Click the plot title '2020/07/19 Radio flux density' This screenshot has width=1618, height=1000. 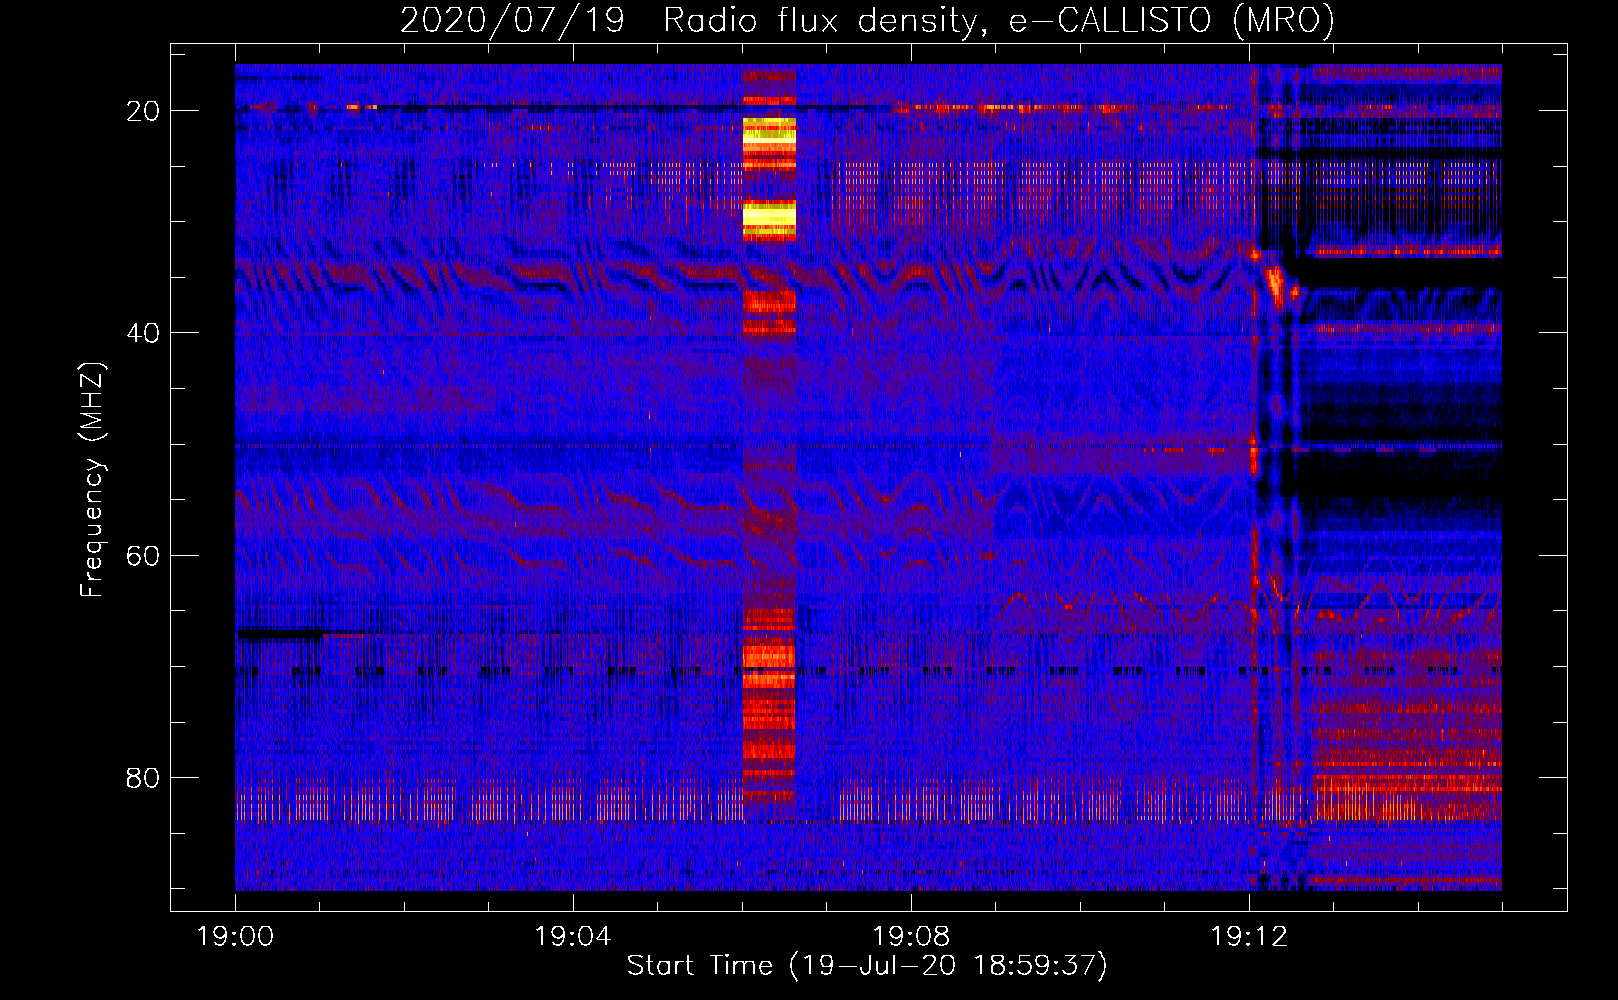point(867,21)
